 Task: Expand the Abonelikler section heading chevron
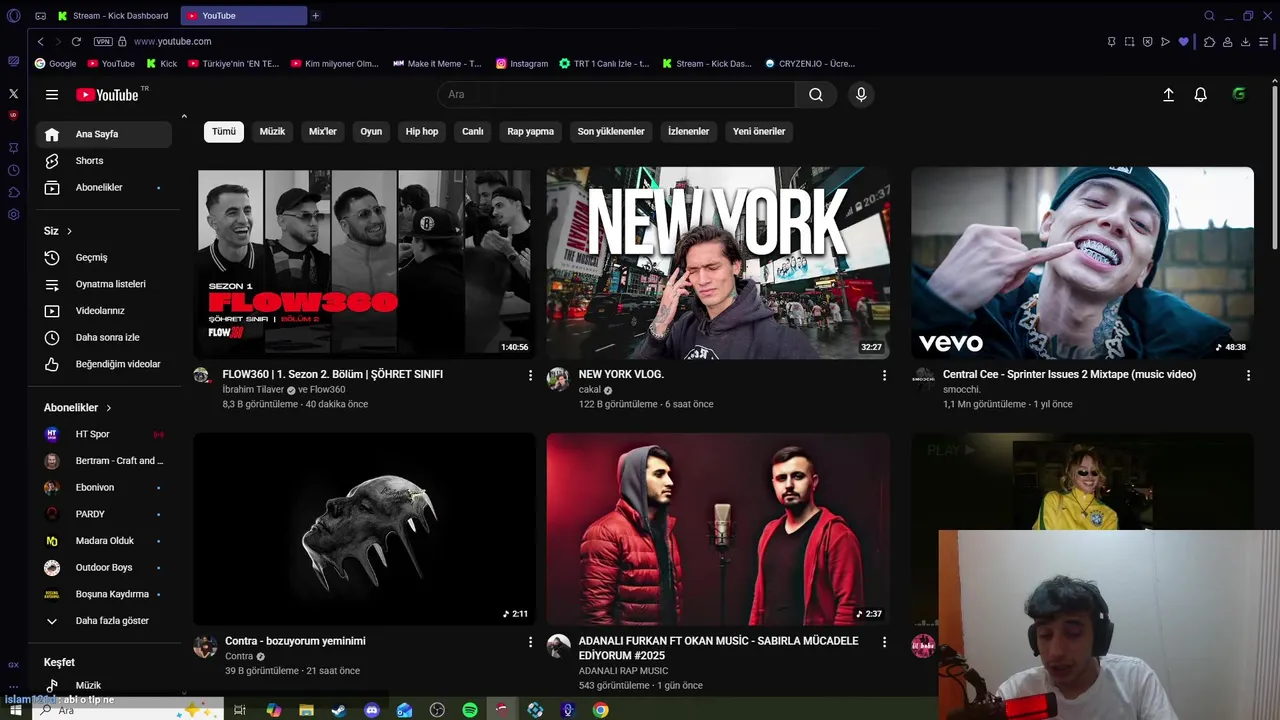(x=108, y=408)
